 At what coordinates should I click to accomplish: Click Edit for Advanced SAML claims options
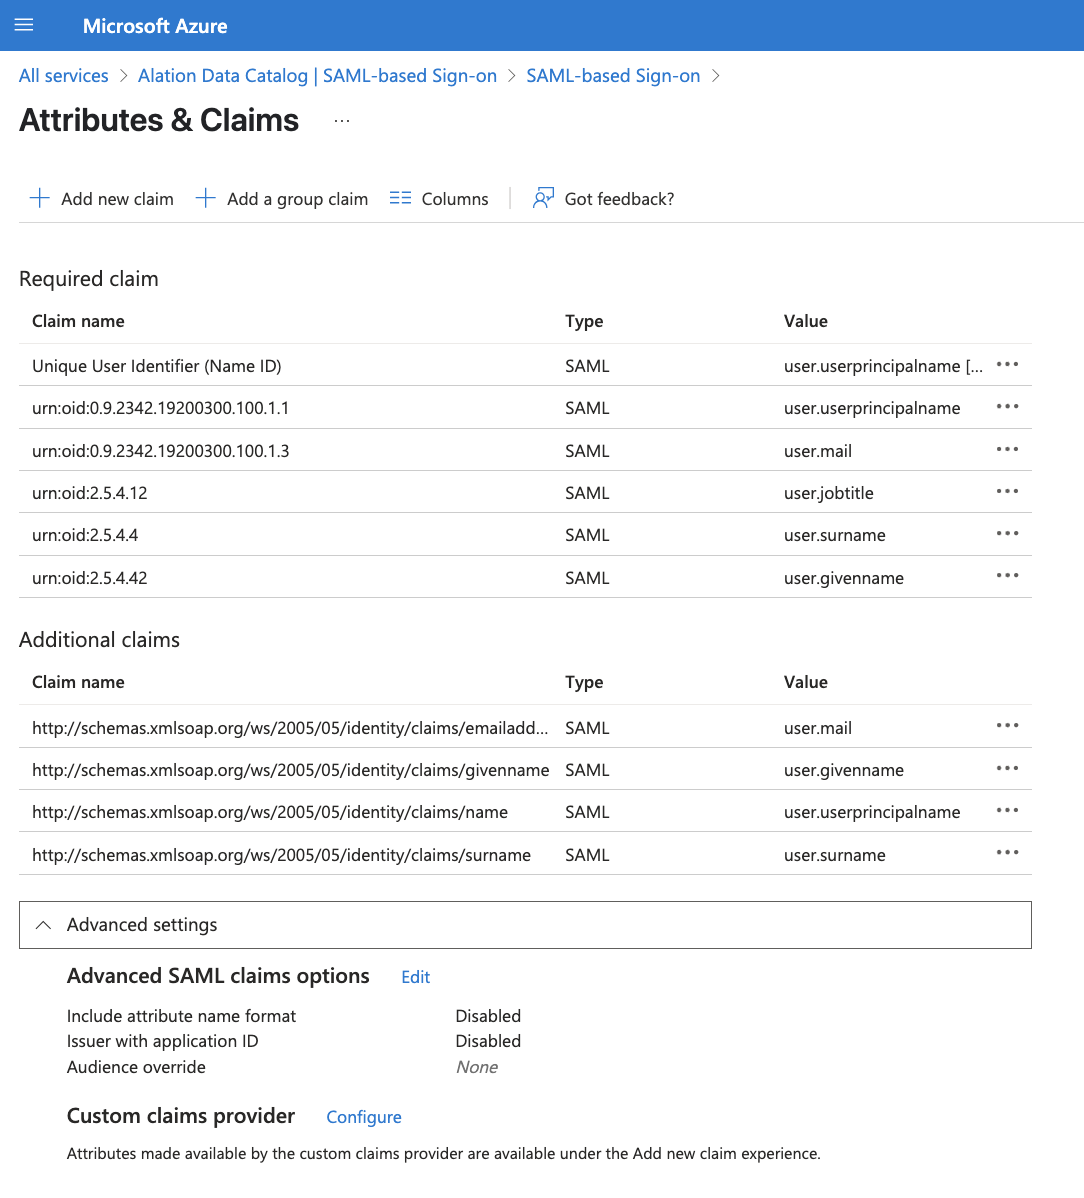pos(416,977)
